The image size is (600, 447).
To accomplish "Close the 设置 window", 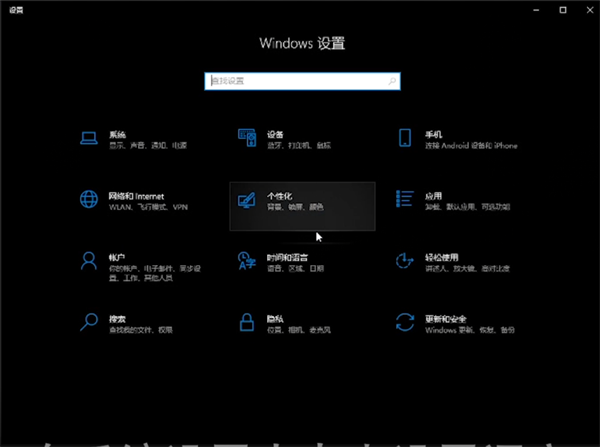I will (x=584, y=8).
